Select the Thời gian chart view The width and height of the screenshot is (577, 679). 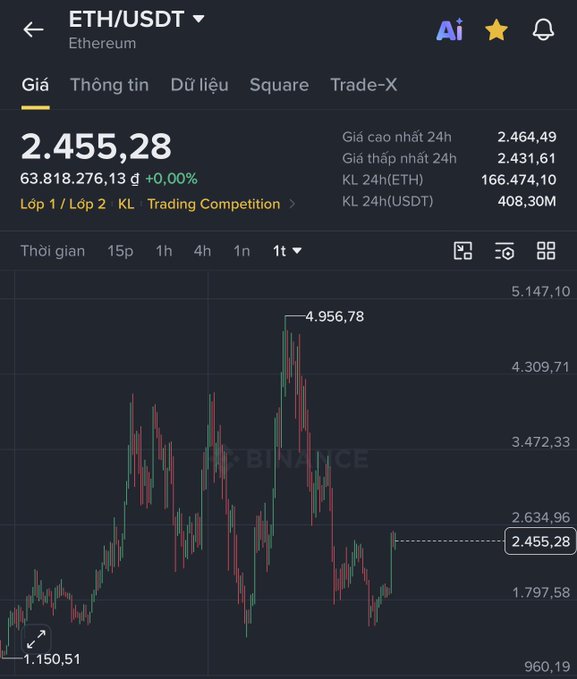click(53, 251)
